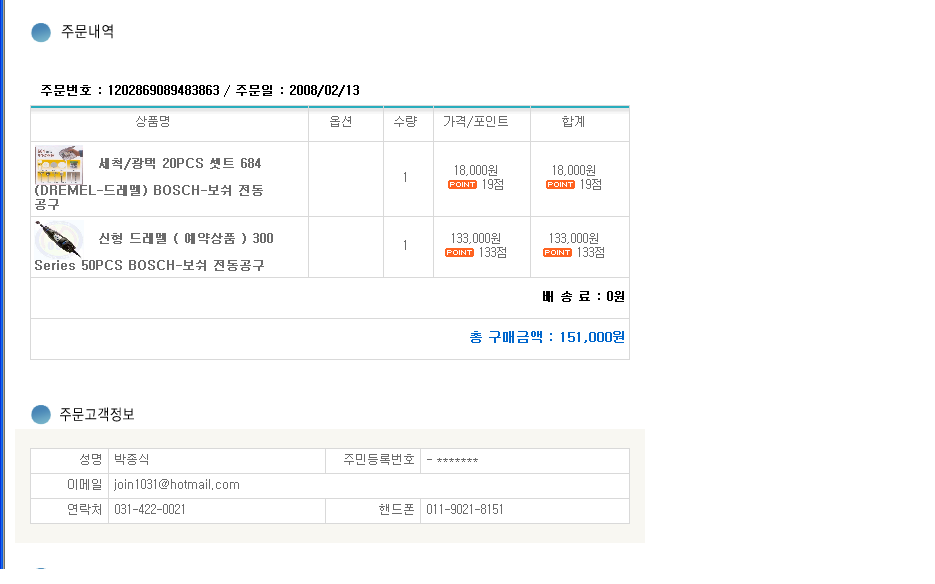Click POINT badge under 133,000원 in 가격/포인트 column
This screenshot has width=935, height=584.
tap(459, 253)
